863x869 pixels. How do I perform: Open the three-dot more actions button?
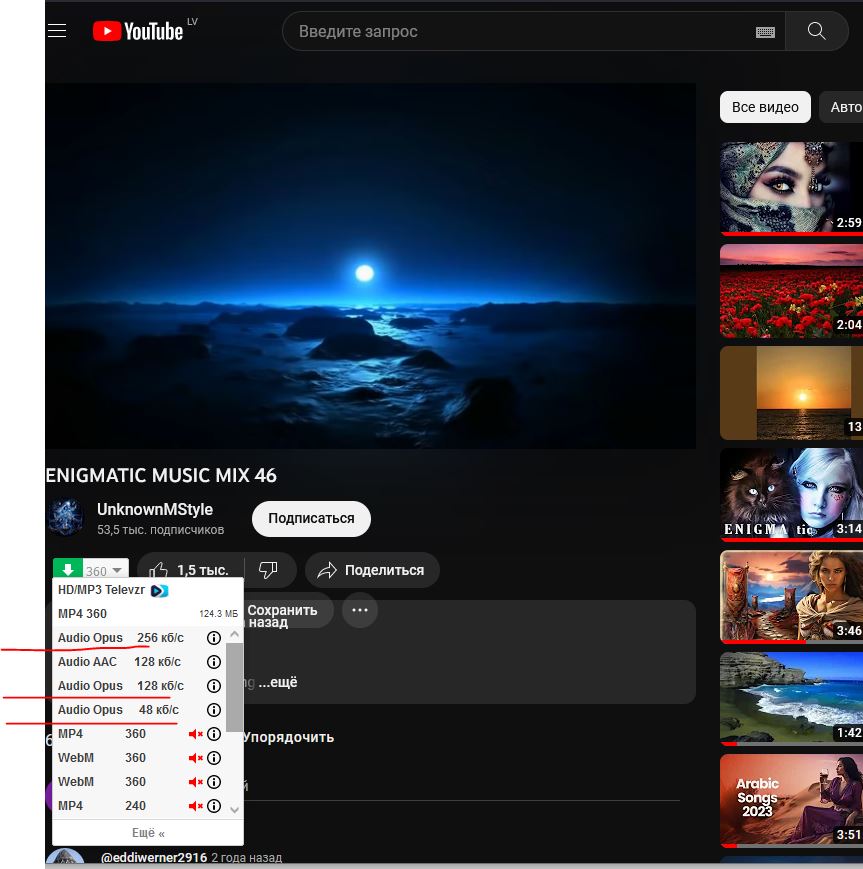[x=360, y=610]
